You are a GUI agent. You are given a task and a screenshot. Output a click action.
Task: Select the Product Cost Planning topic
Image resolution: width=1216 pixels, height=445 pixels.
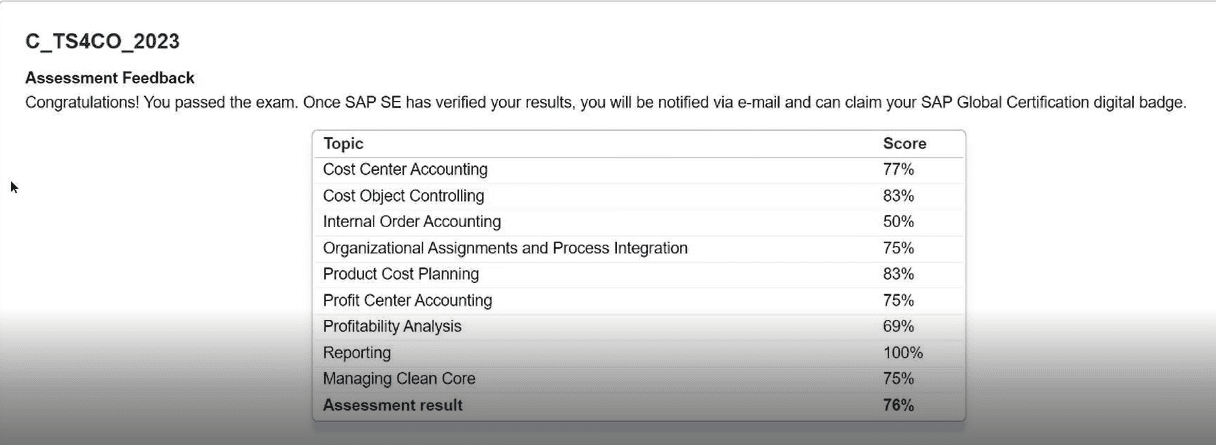click(x=401, y=274)
